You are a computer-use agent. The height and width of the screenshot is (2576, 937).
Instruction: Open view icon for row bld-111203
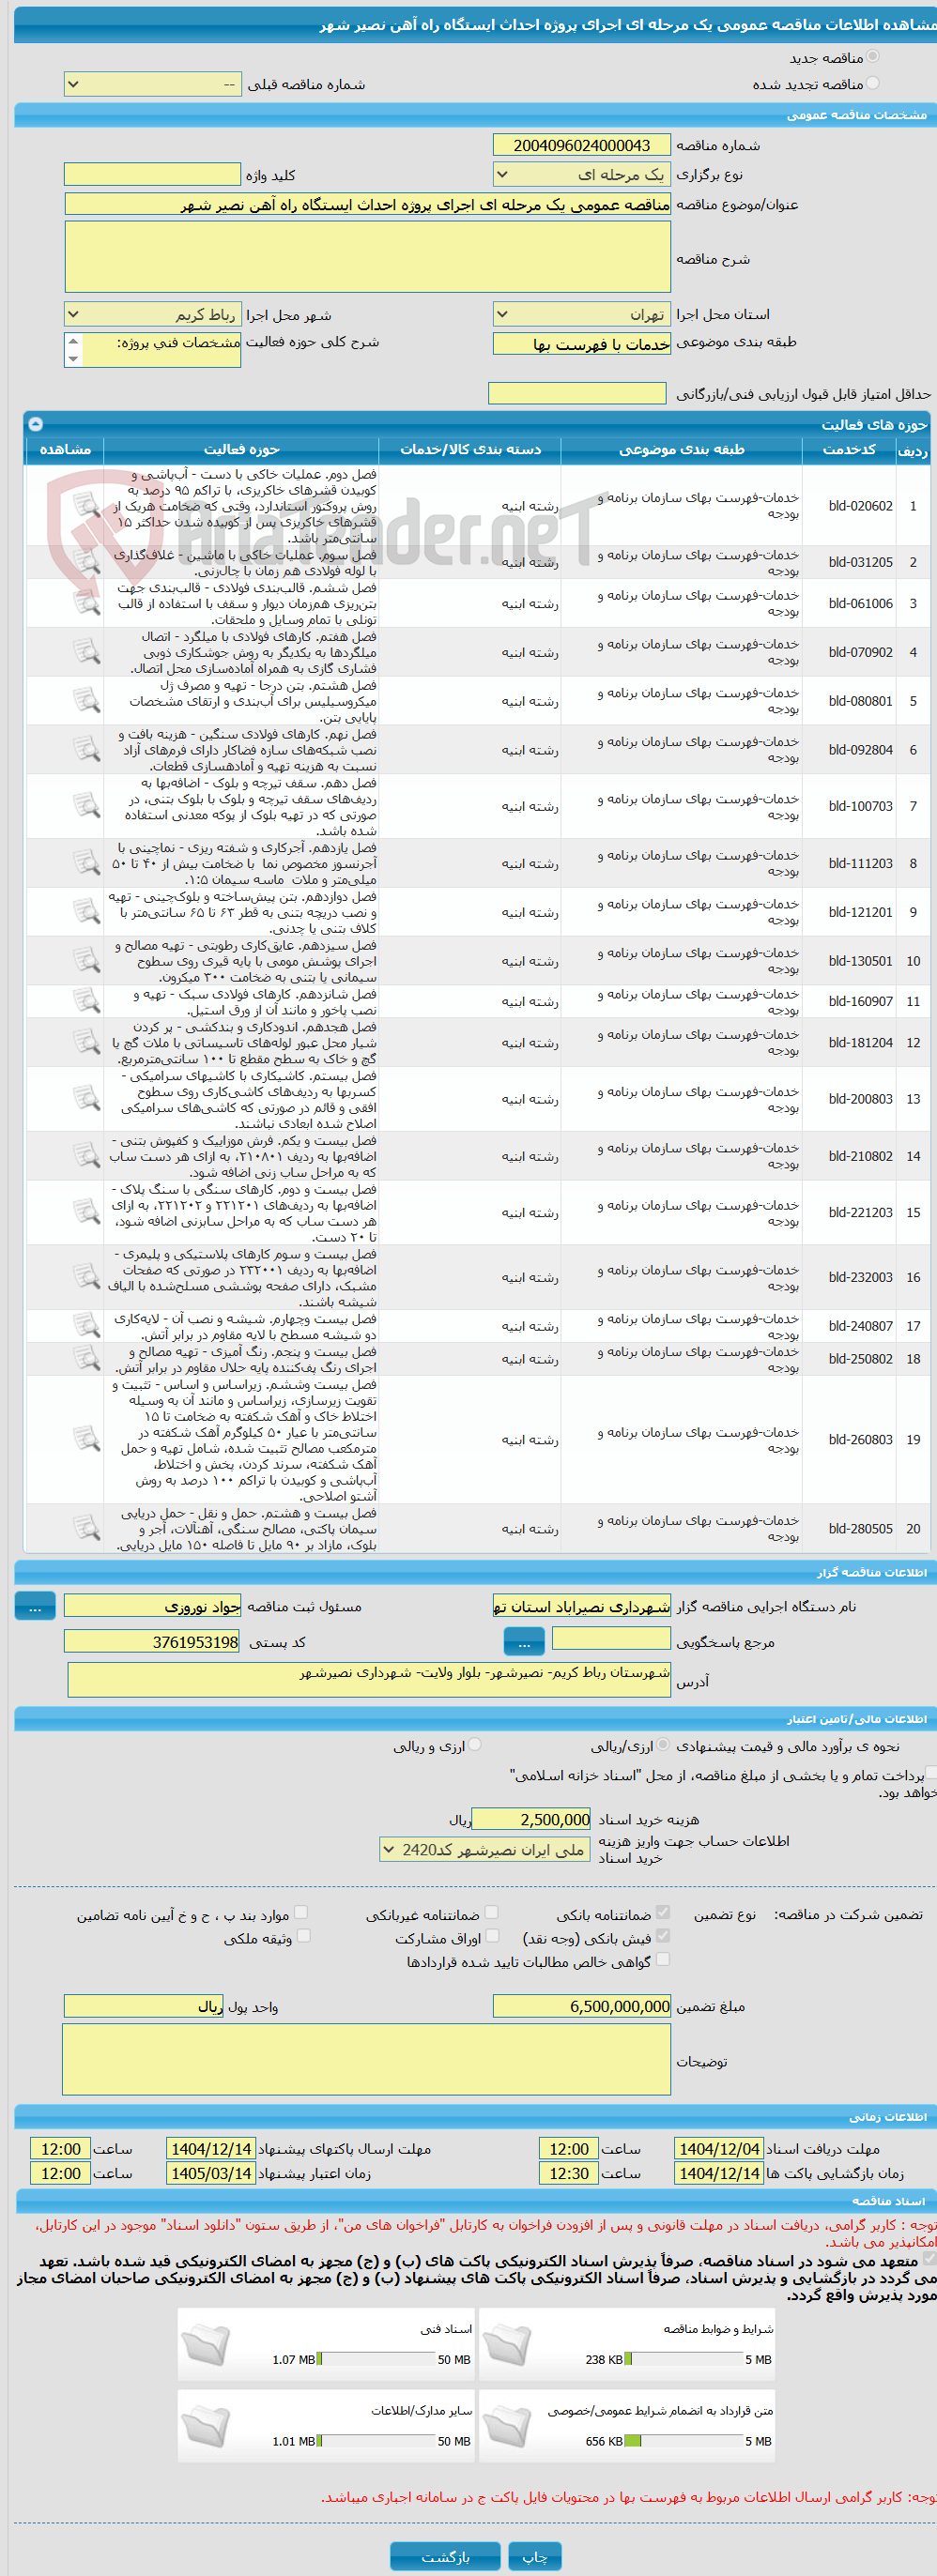pos(86,863)
